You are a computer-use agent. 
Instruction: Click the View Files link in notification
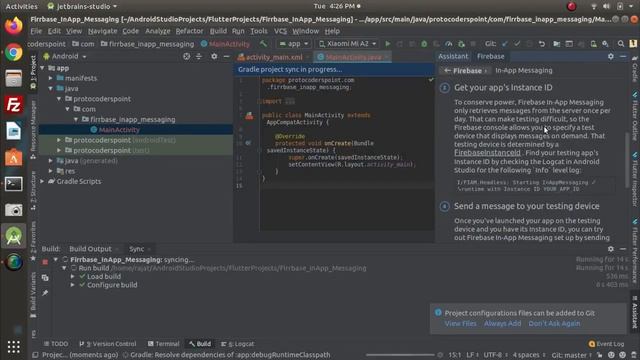(460, 323)
